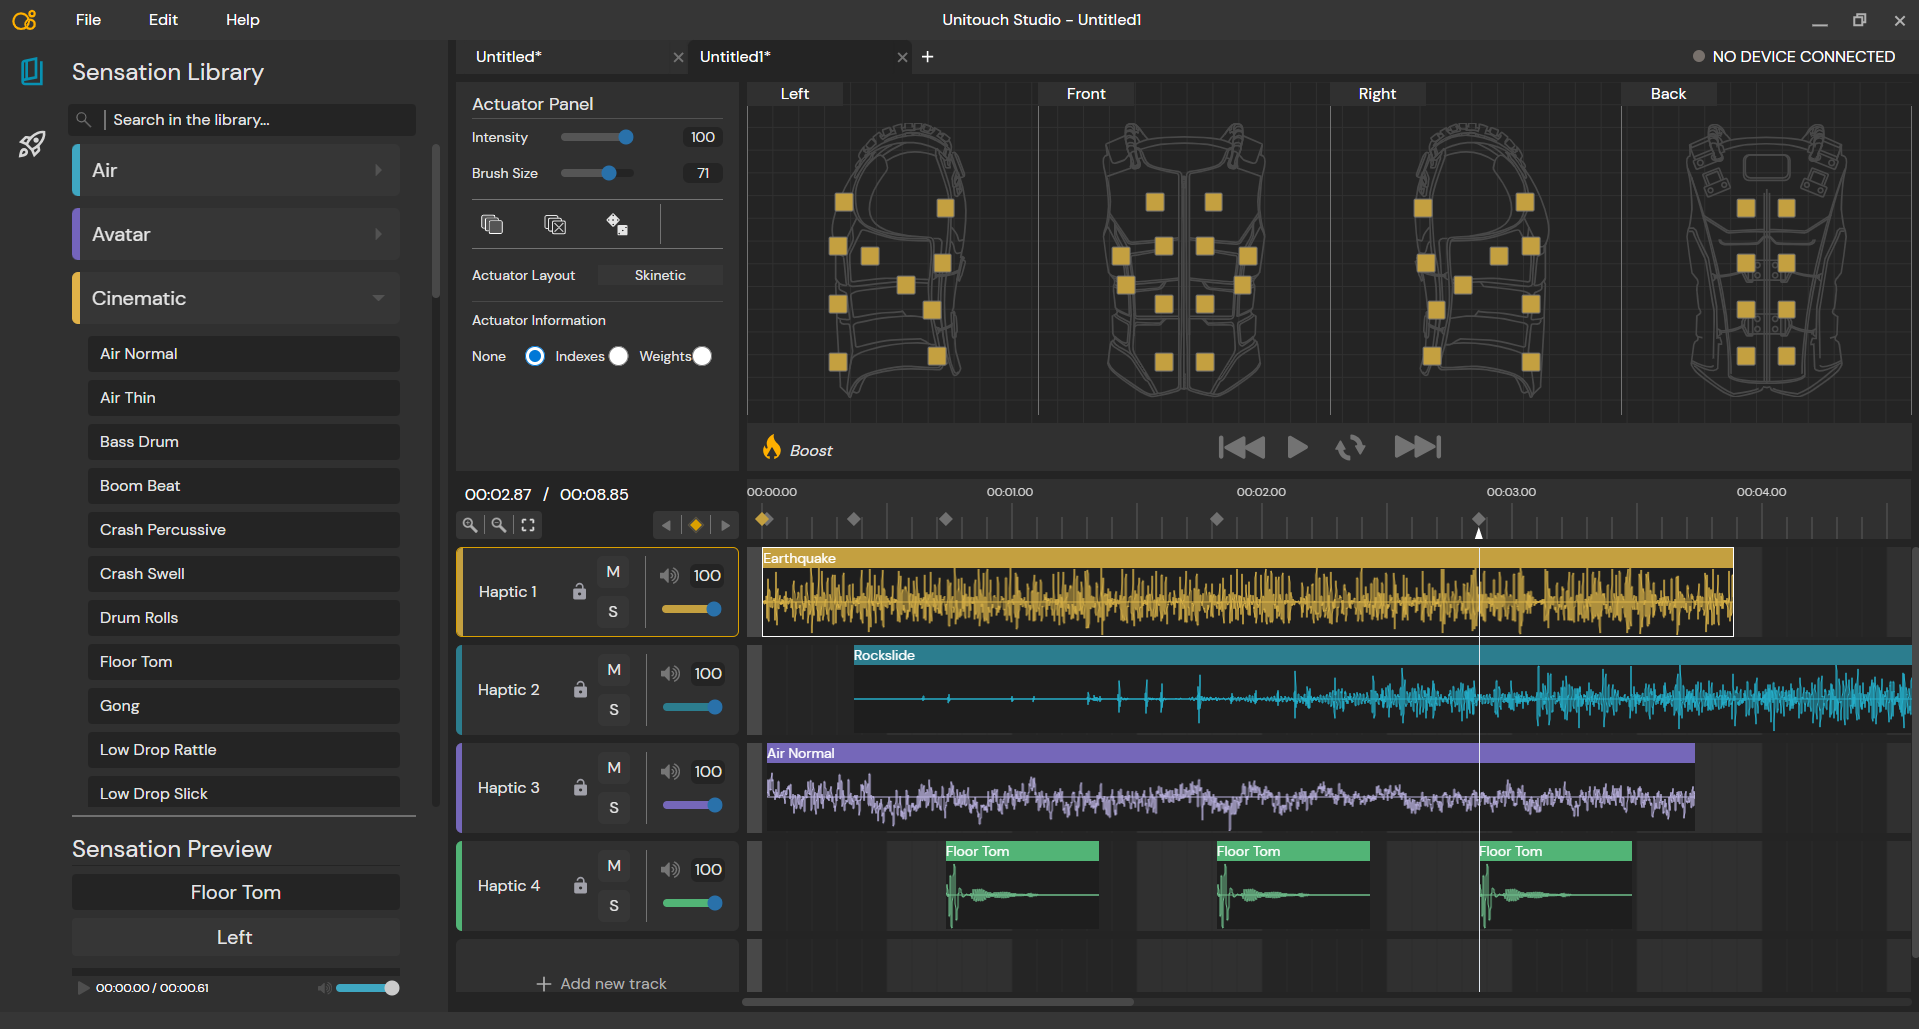The height and width of the screenshot is (1029, 1919).
Task: Expand the Air library category
Action: [237, 171]
